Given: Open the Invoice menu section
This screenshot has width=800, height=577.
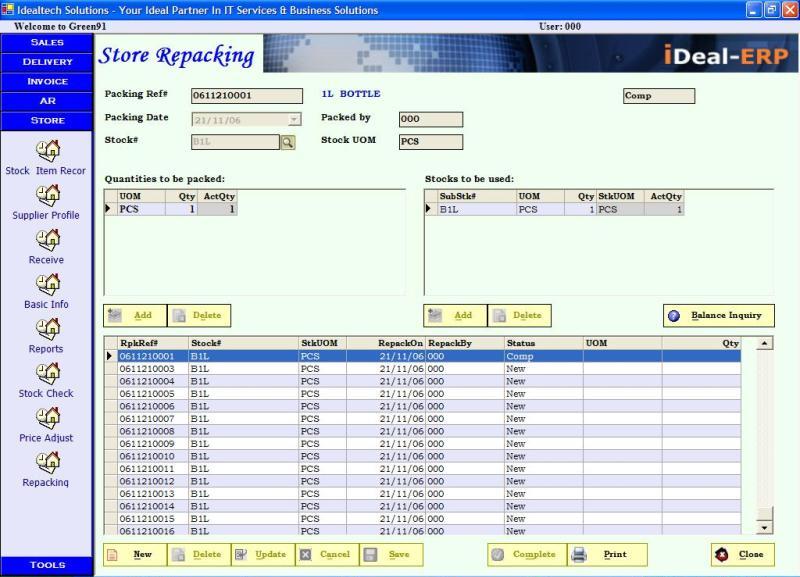Looking at the screenshot, I should 47,82.
